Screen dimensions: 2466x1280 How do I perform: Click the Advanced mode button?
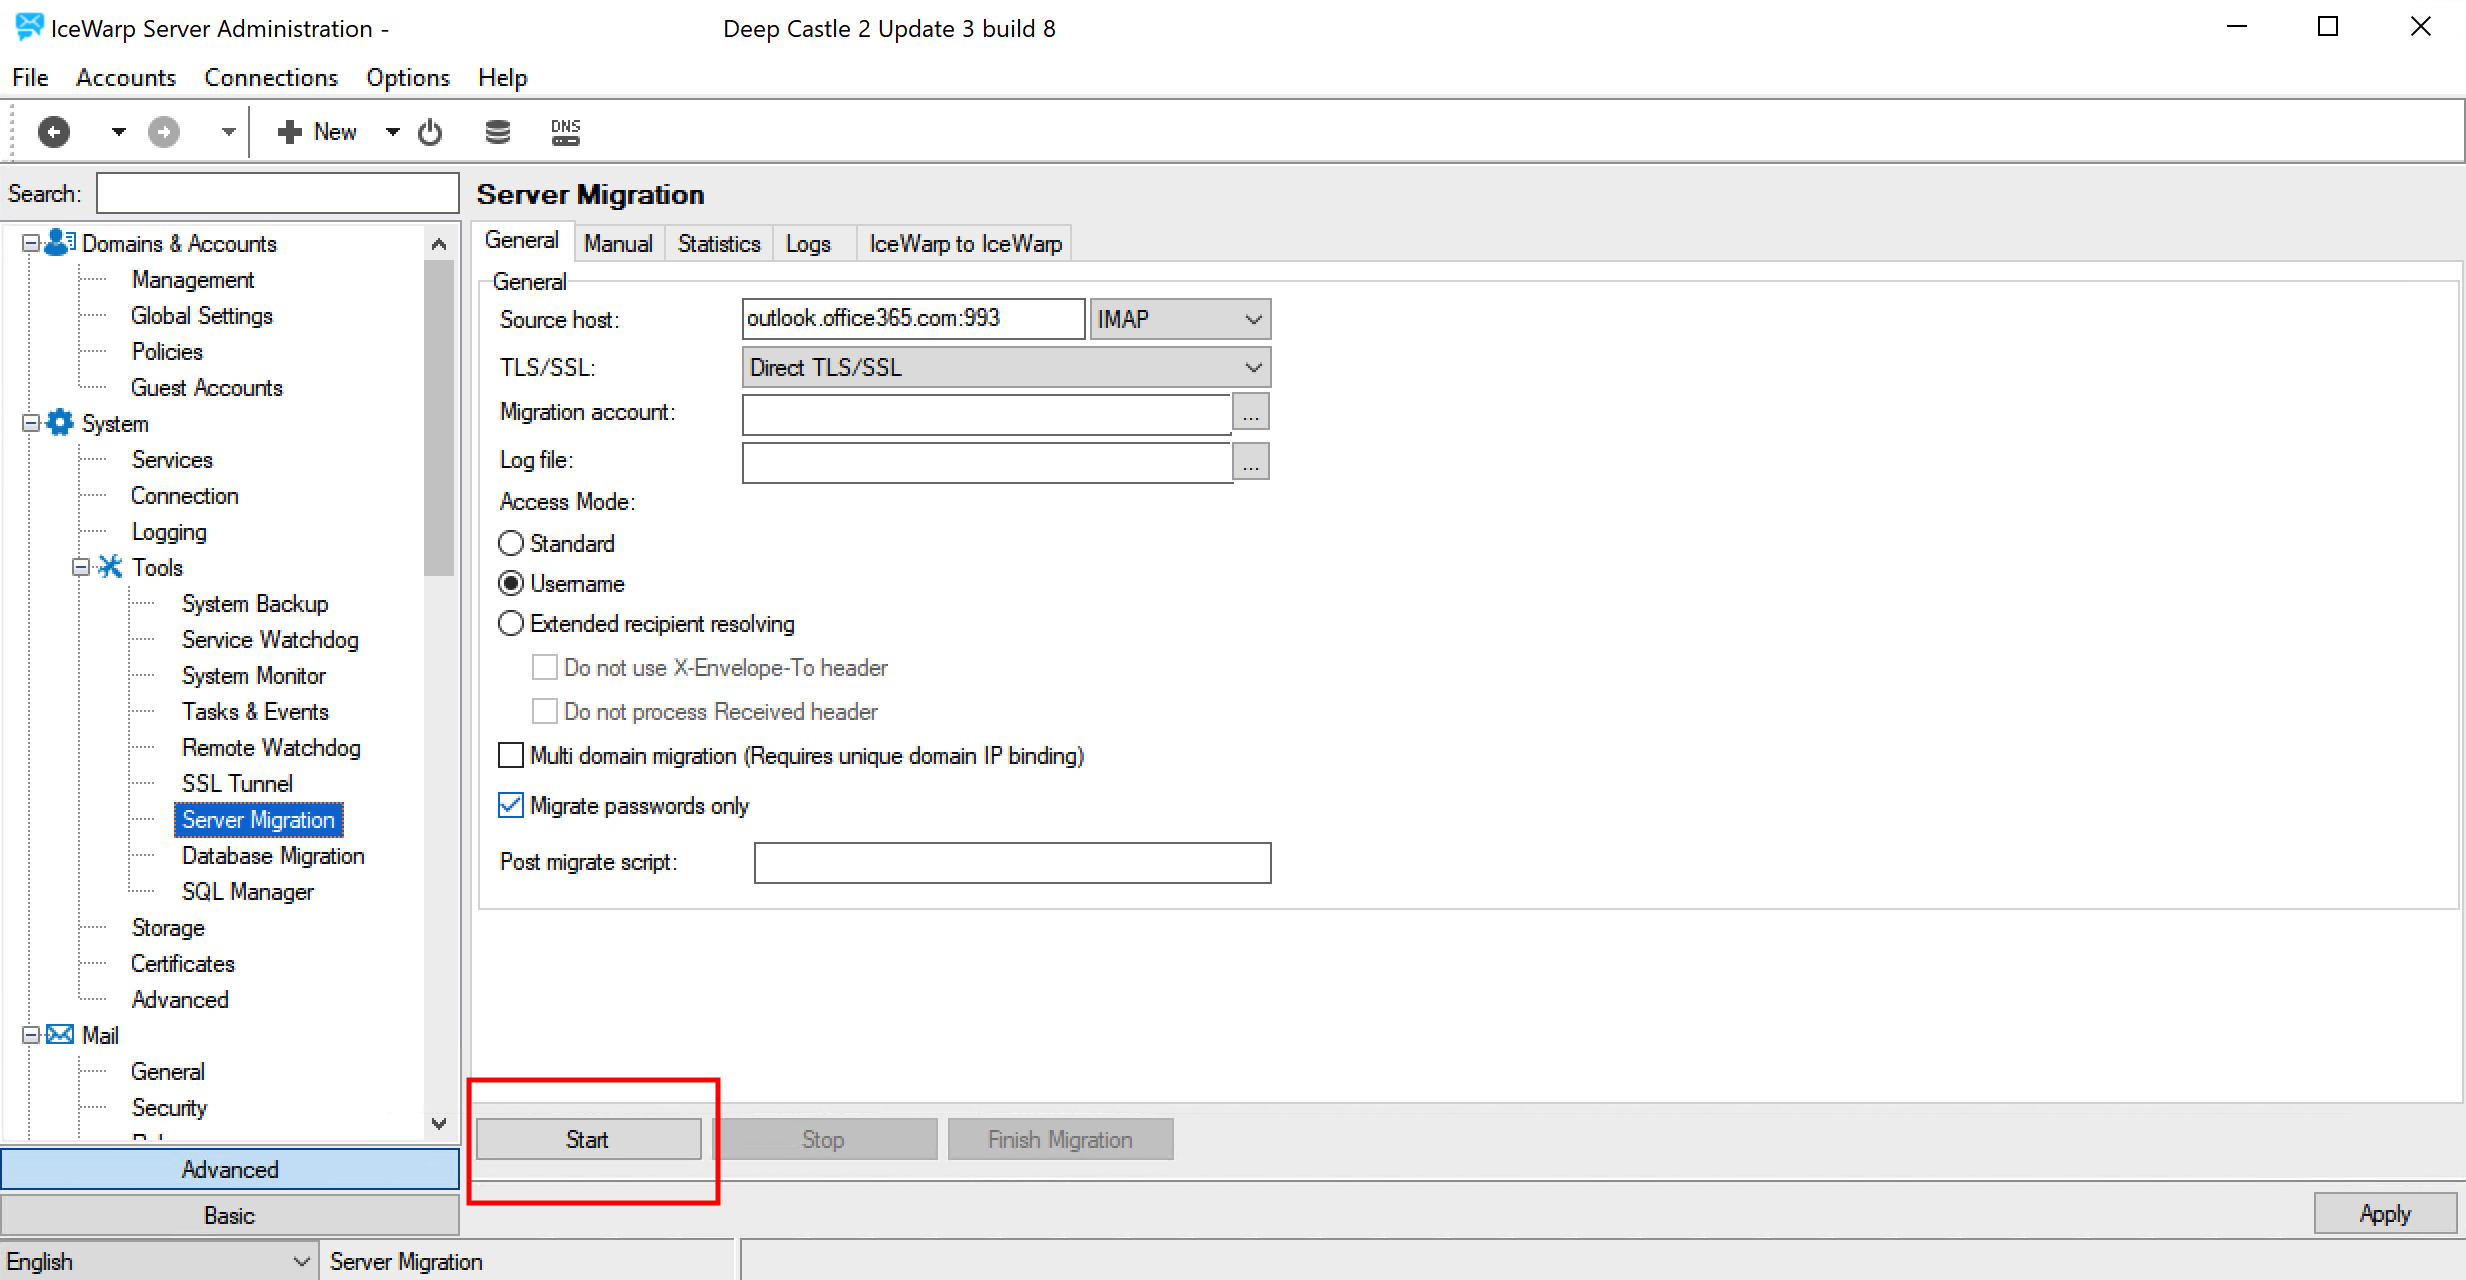[230, 1169]
